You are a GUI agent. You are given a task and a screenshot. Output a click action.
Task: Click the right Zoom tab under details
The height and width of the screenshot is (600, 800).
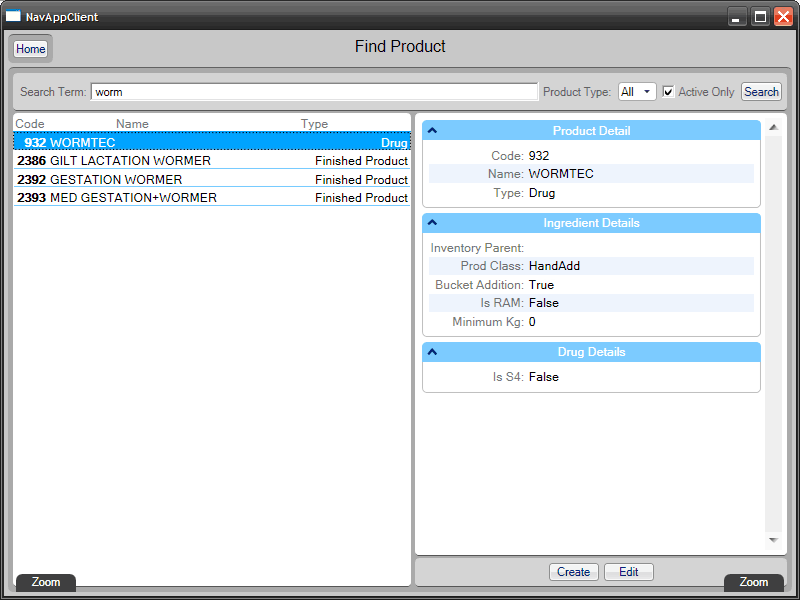point(753,582)
